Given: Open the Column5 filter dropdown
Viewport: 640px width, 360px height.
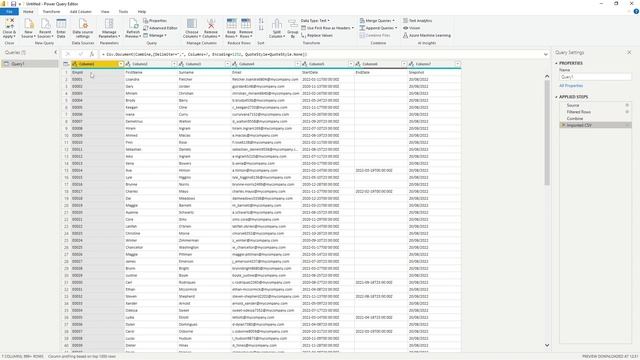Looking at the screenshot, I should [x=351, y=64].
